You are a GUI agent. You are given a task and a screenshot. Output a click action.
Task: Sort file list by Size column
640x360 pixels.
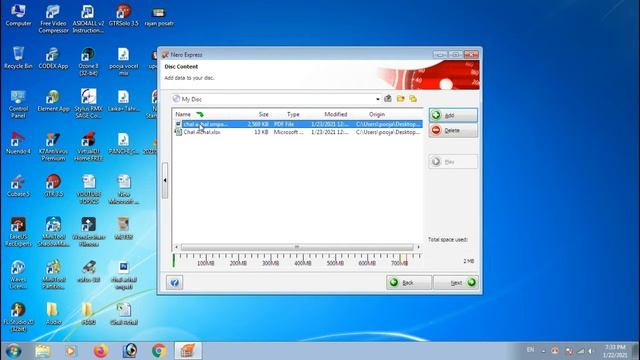tap(263, 114)
